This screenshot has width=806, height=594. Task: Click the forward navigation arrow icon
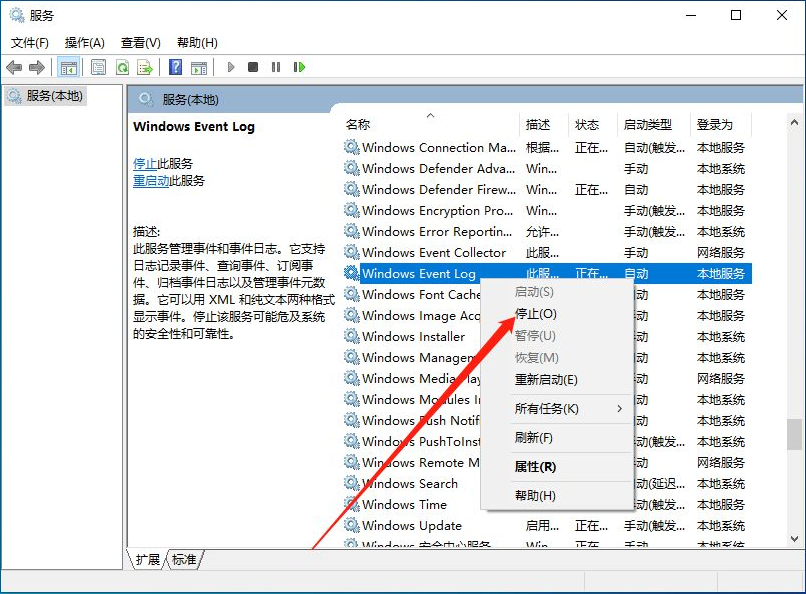37,67
